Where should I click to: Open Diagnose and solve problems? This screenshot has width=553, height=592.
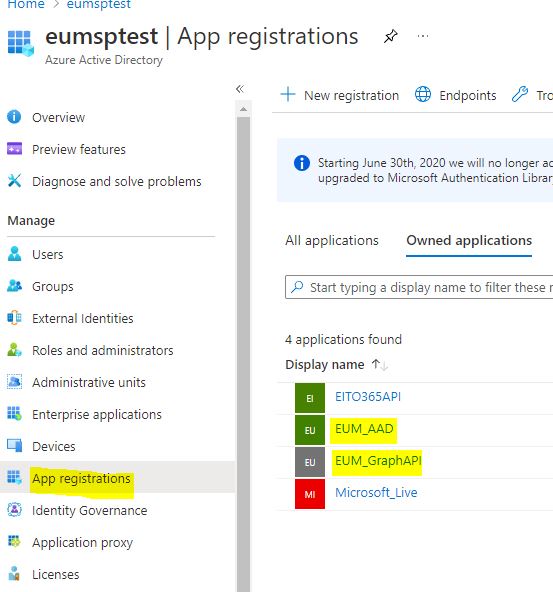pos(117,182)
